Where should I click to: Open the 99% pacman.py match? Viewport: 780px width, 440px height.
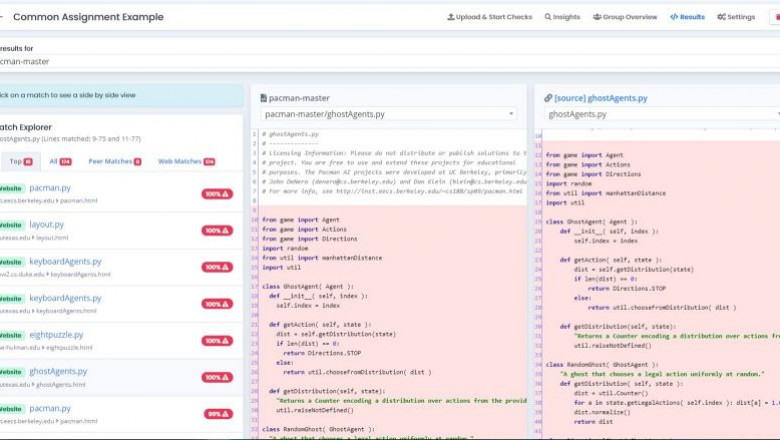50,408
